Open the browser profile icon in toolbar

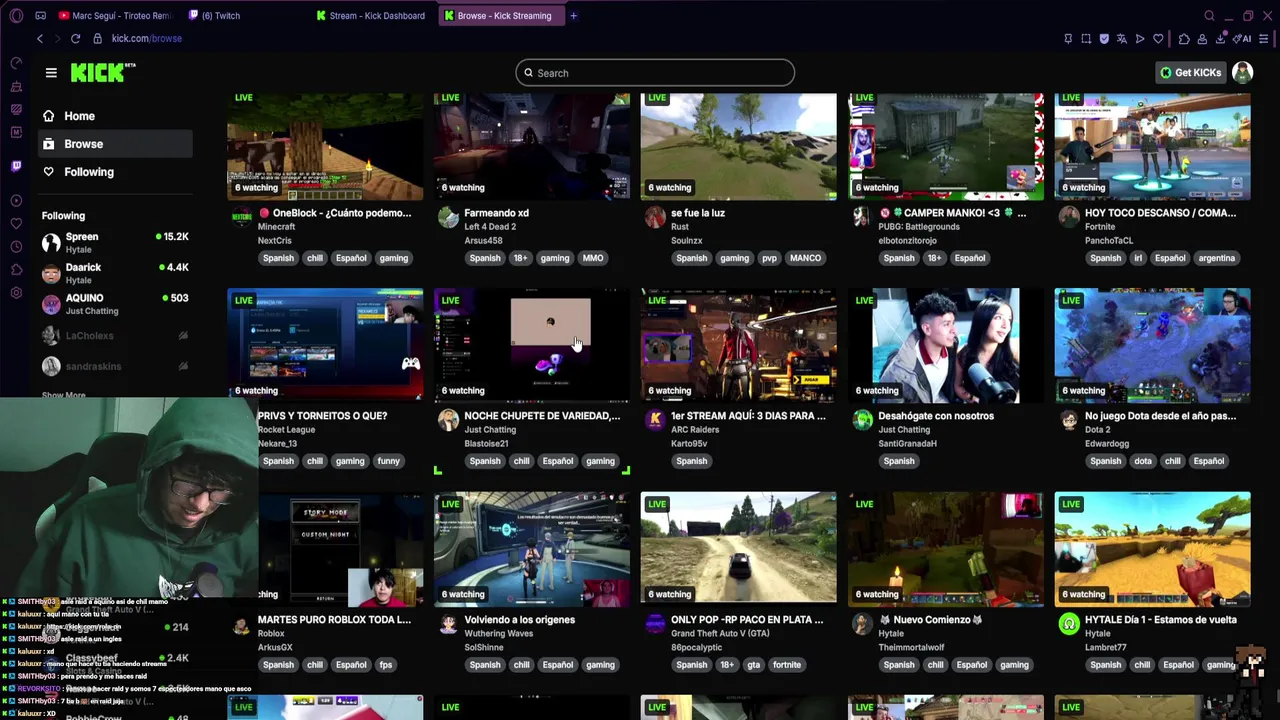(x=1202, y=39)
